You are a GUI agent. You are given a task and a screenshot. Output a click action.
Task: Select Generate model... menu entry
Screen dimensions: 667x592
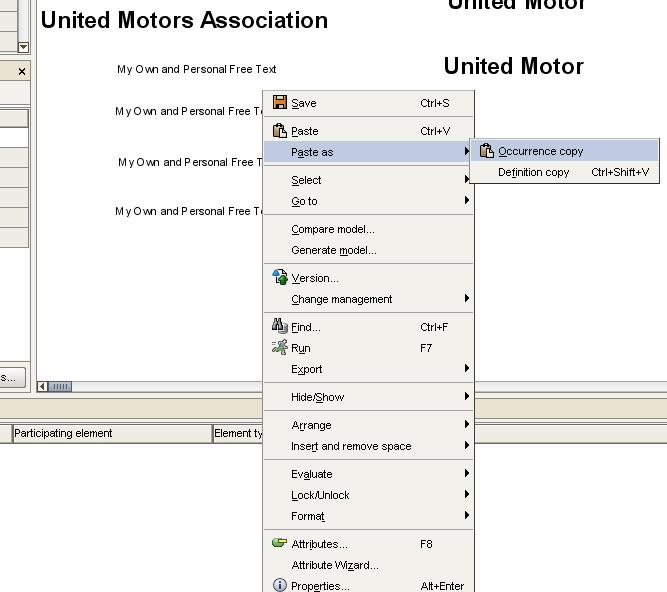[x=334, y=250]
